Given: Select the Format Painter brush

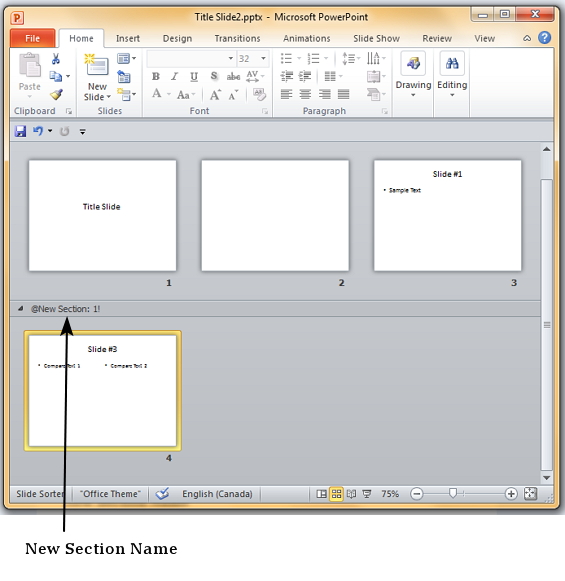Looking at the screenshot, I should click(56, 94).
